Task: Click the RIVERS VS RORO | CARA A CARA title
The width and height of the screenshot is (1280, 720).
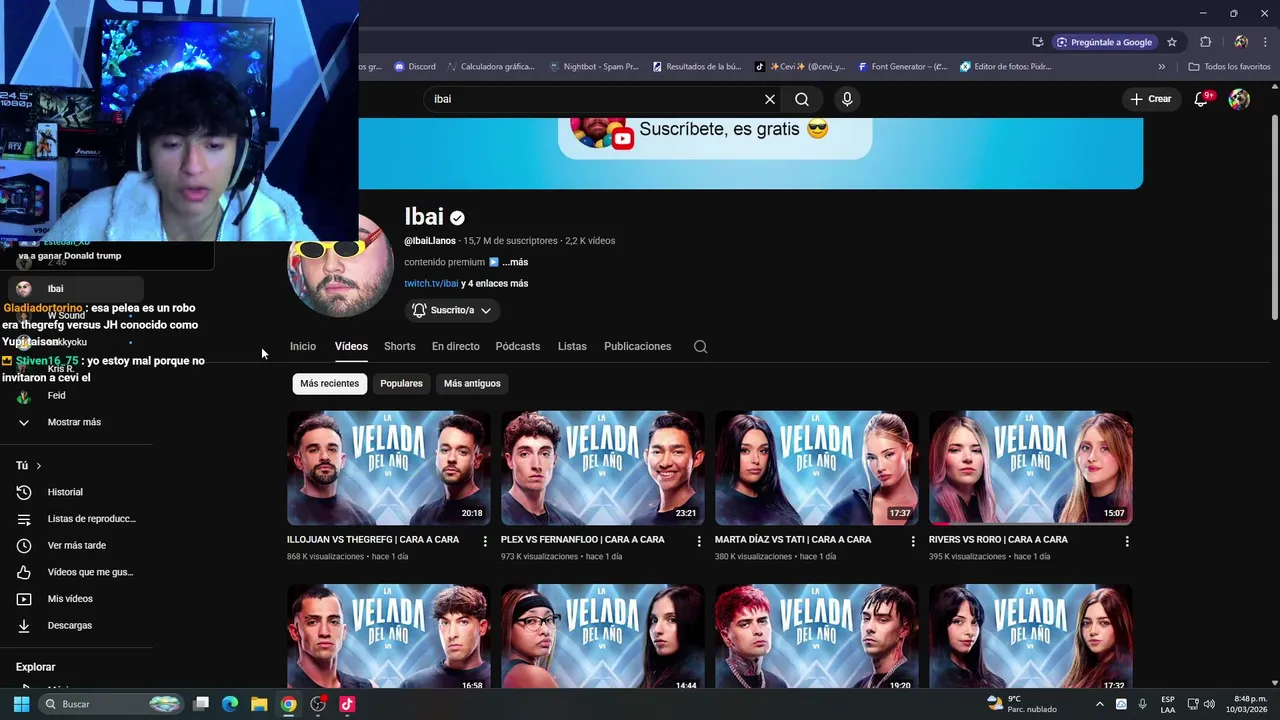Action: point(998,539)
